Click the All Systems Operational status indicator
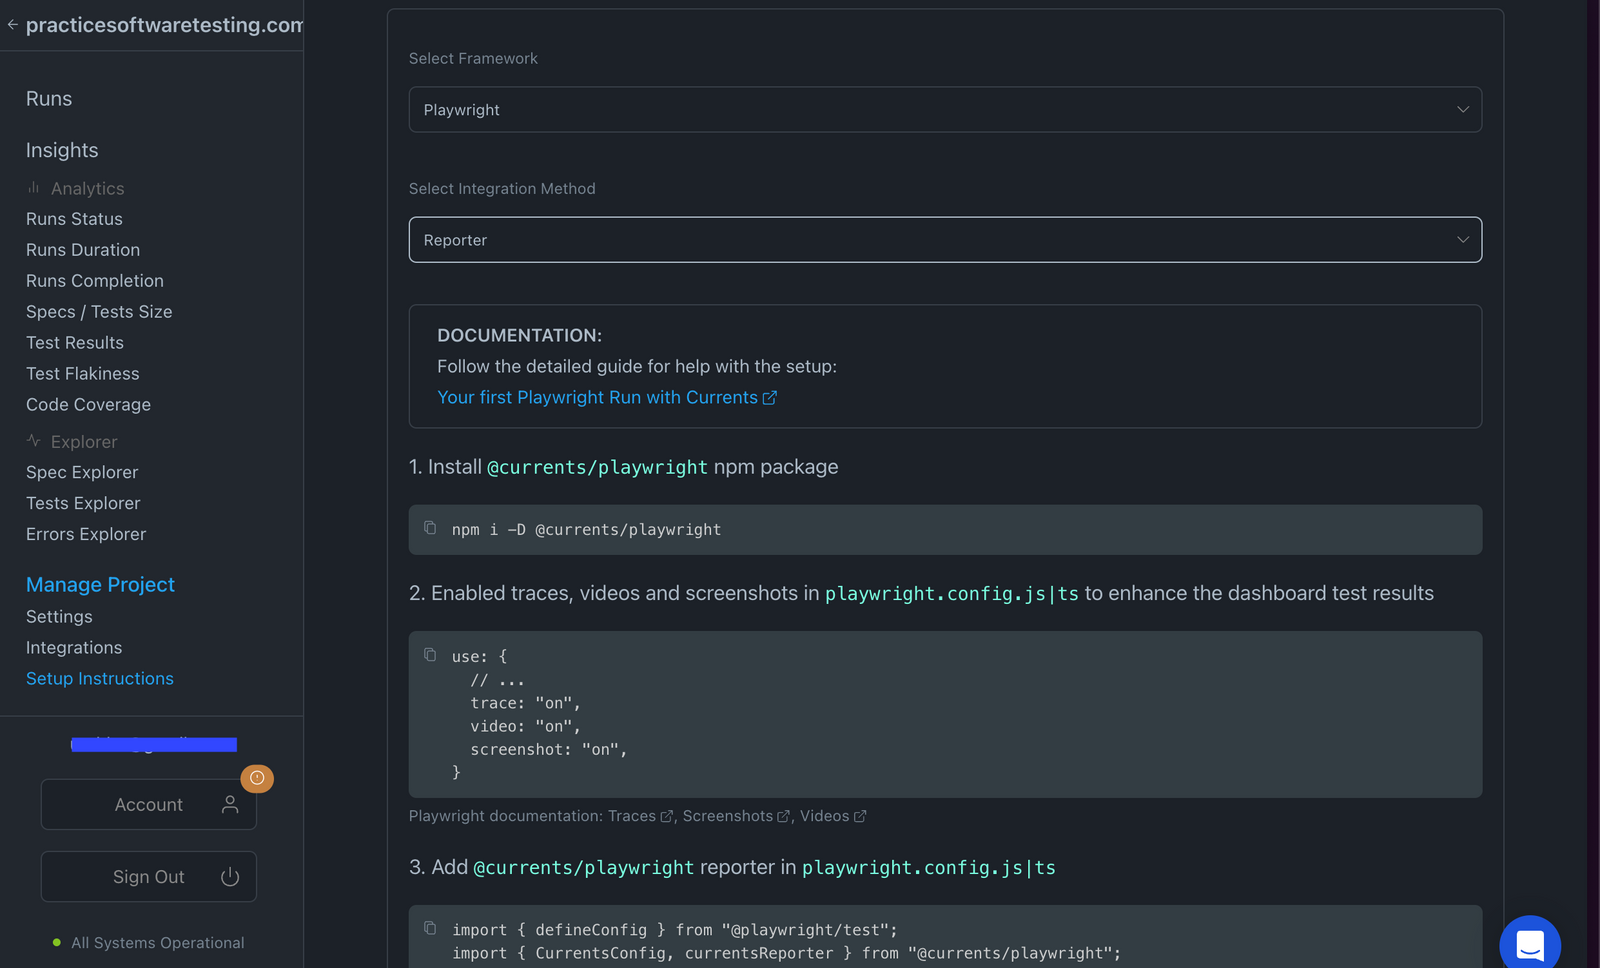Viewport: 1600px width, 968px height. click(57, 942)
